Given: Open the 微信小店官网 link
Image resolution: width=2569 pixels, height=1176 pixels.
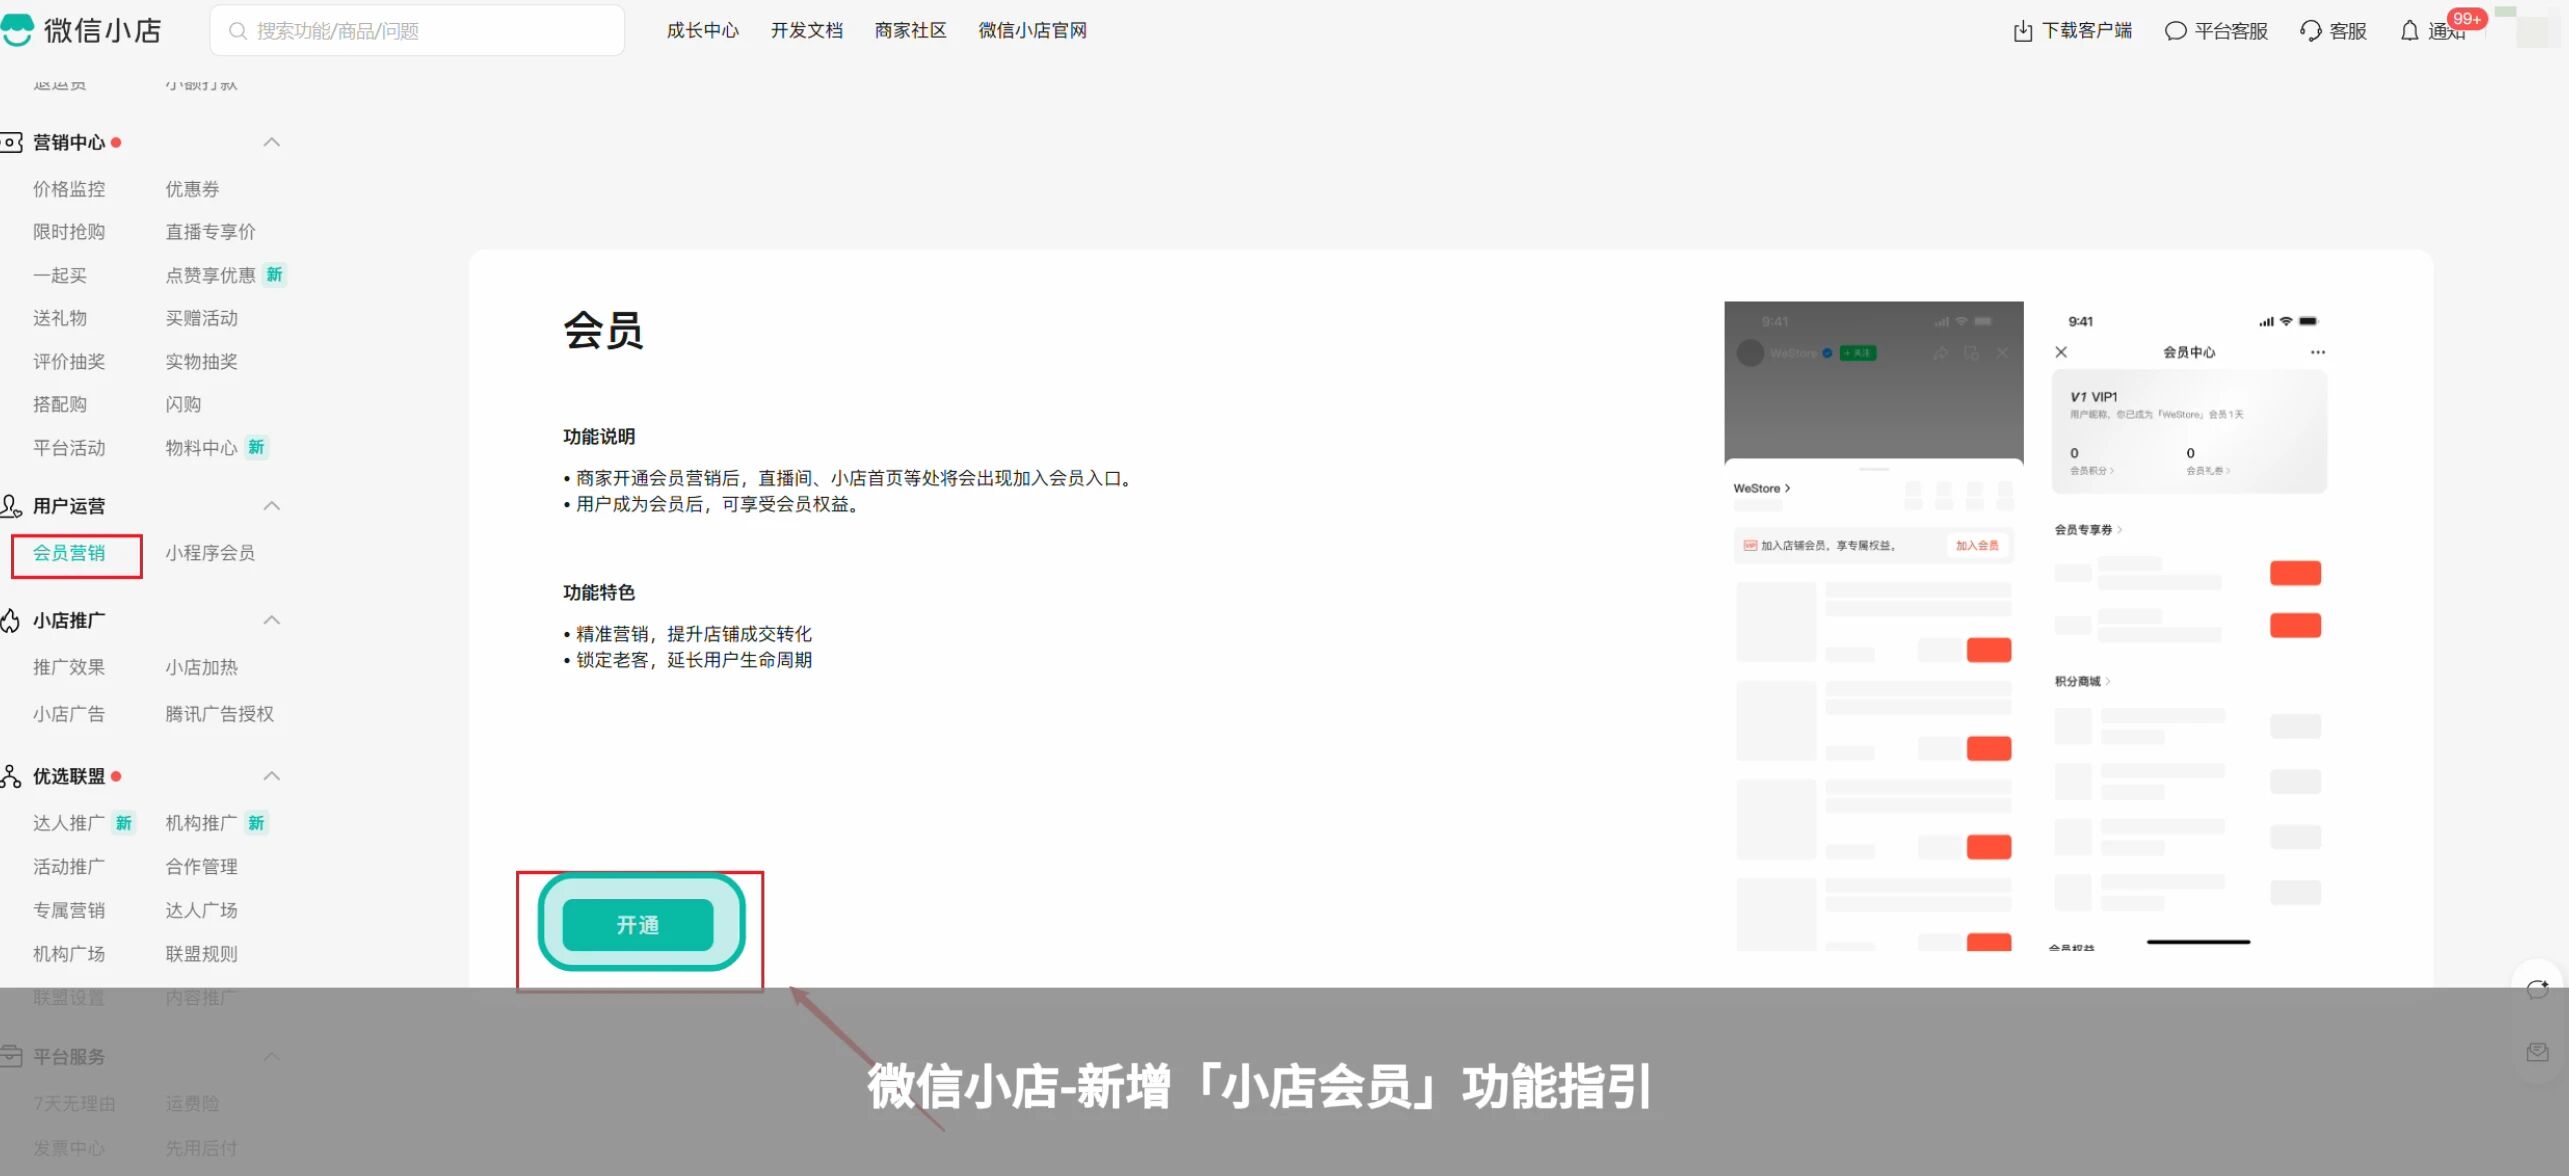Looking at the screenshot, I should point(1032,31).
